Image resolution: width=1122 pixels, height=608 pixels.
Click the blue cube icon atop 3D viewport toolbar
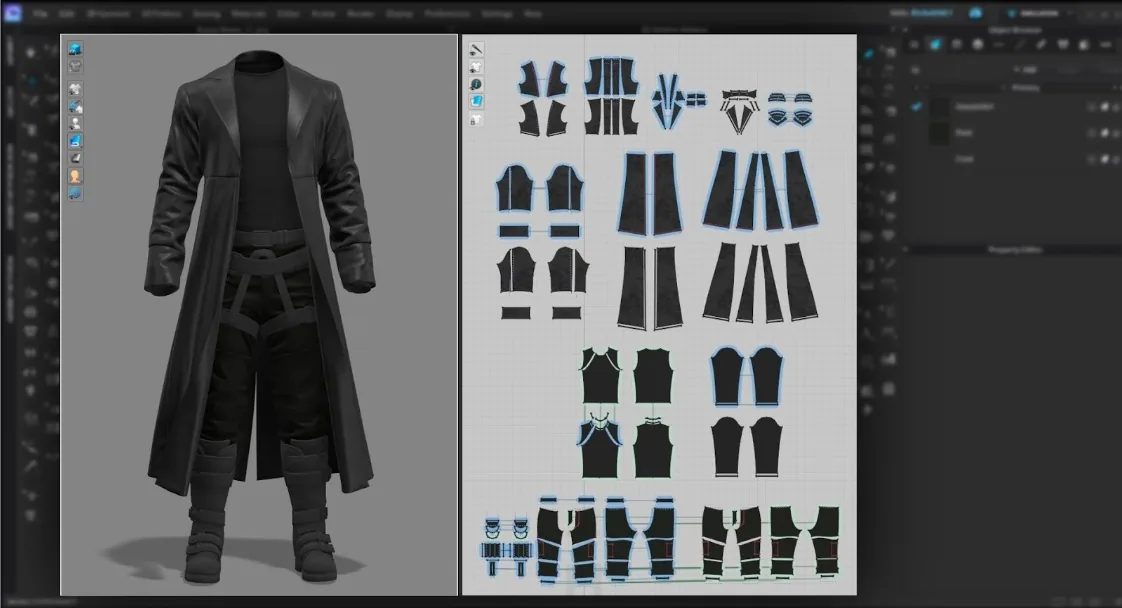point(75,49)
